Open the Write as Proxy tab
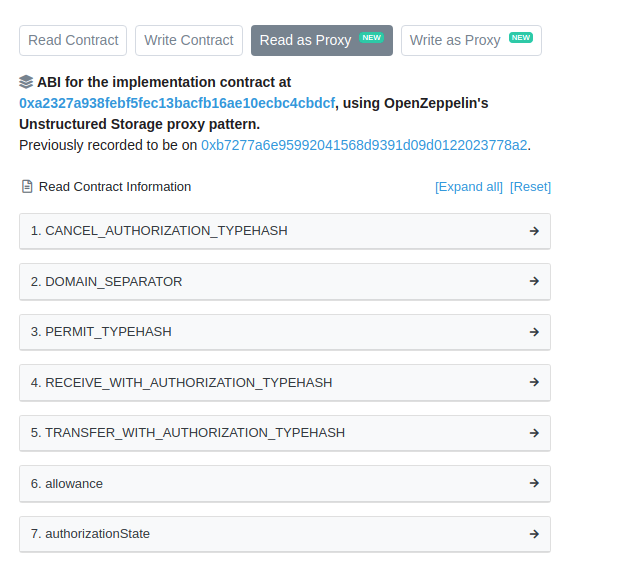The height and width of the screenshot is (570, 634). pyautogui.click(x=471, y=40)
